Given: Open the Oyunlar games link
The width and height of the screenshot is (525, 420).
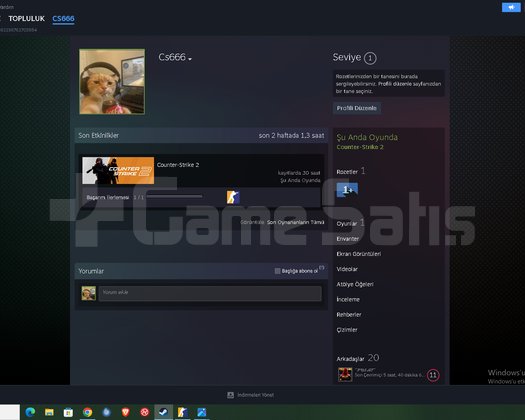Looking at the screenshot, I should pyautogui.click(x=347, y=223).
